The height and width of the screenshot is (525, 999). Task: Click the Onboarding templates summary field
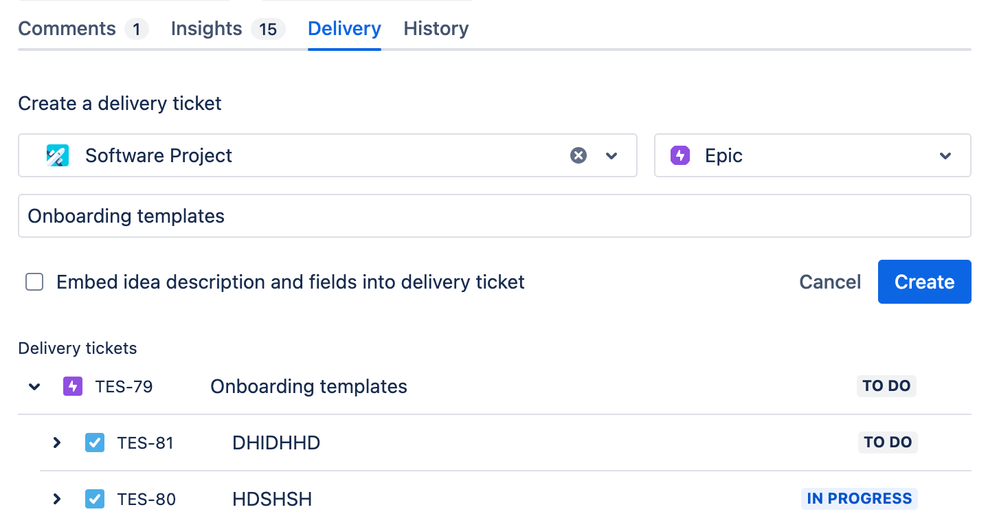tap(494, 216)
